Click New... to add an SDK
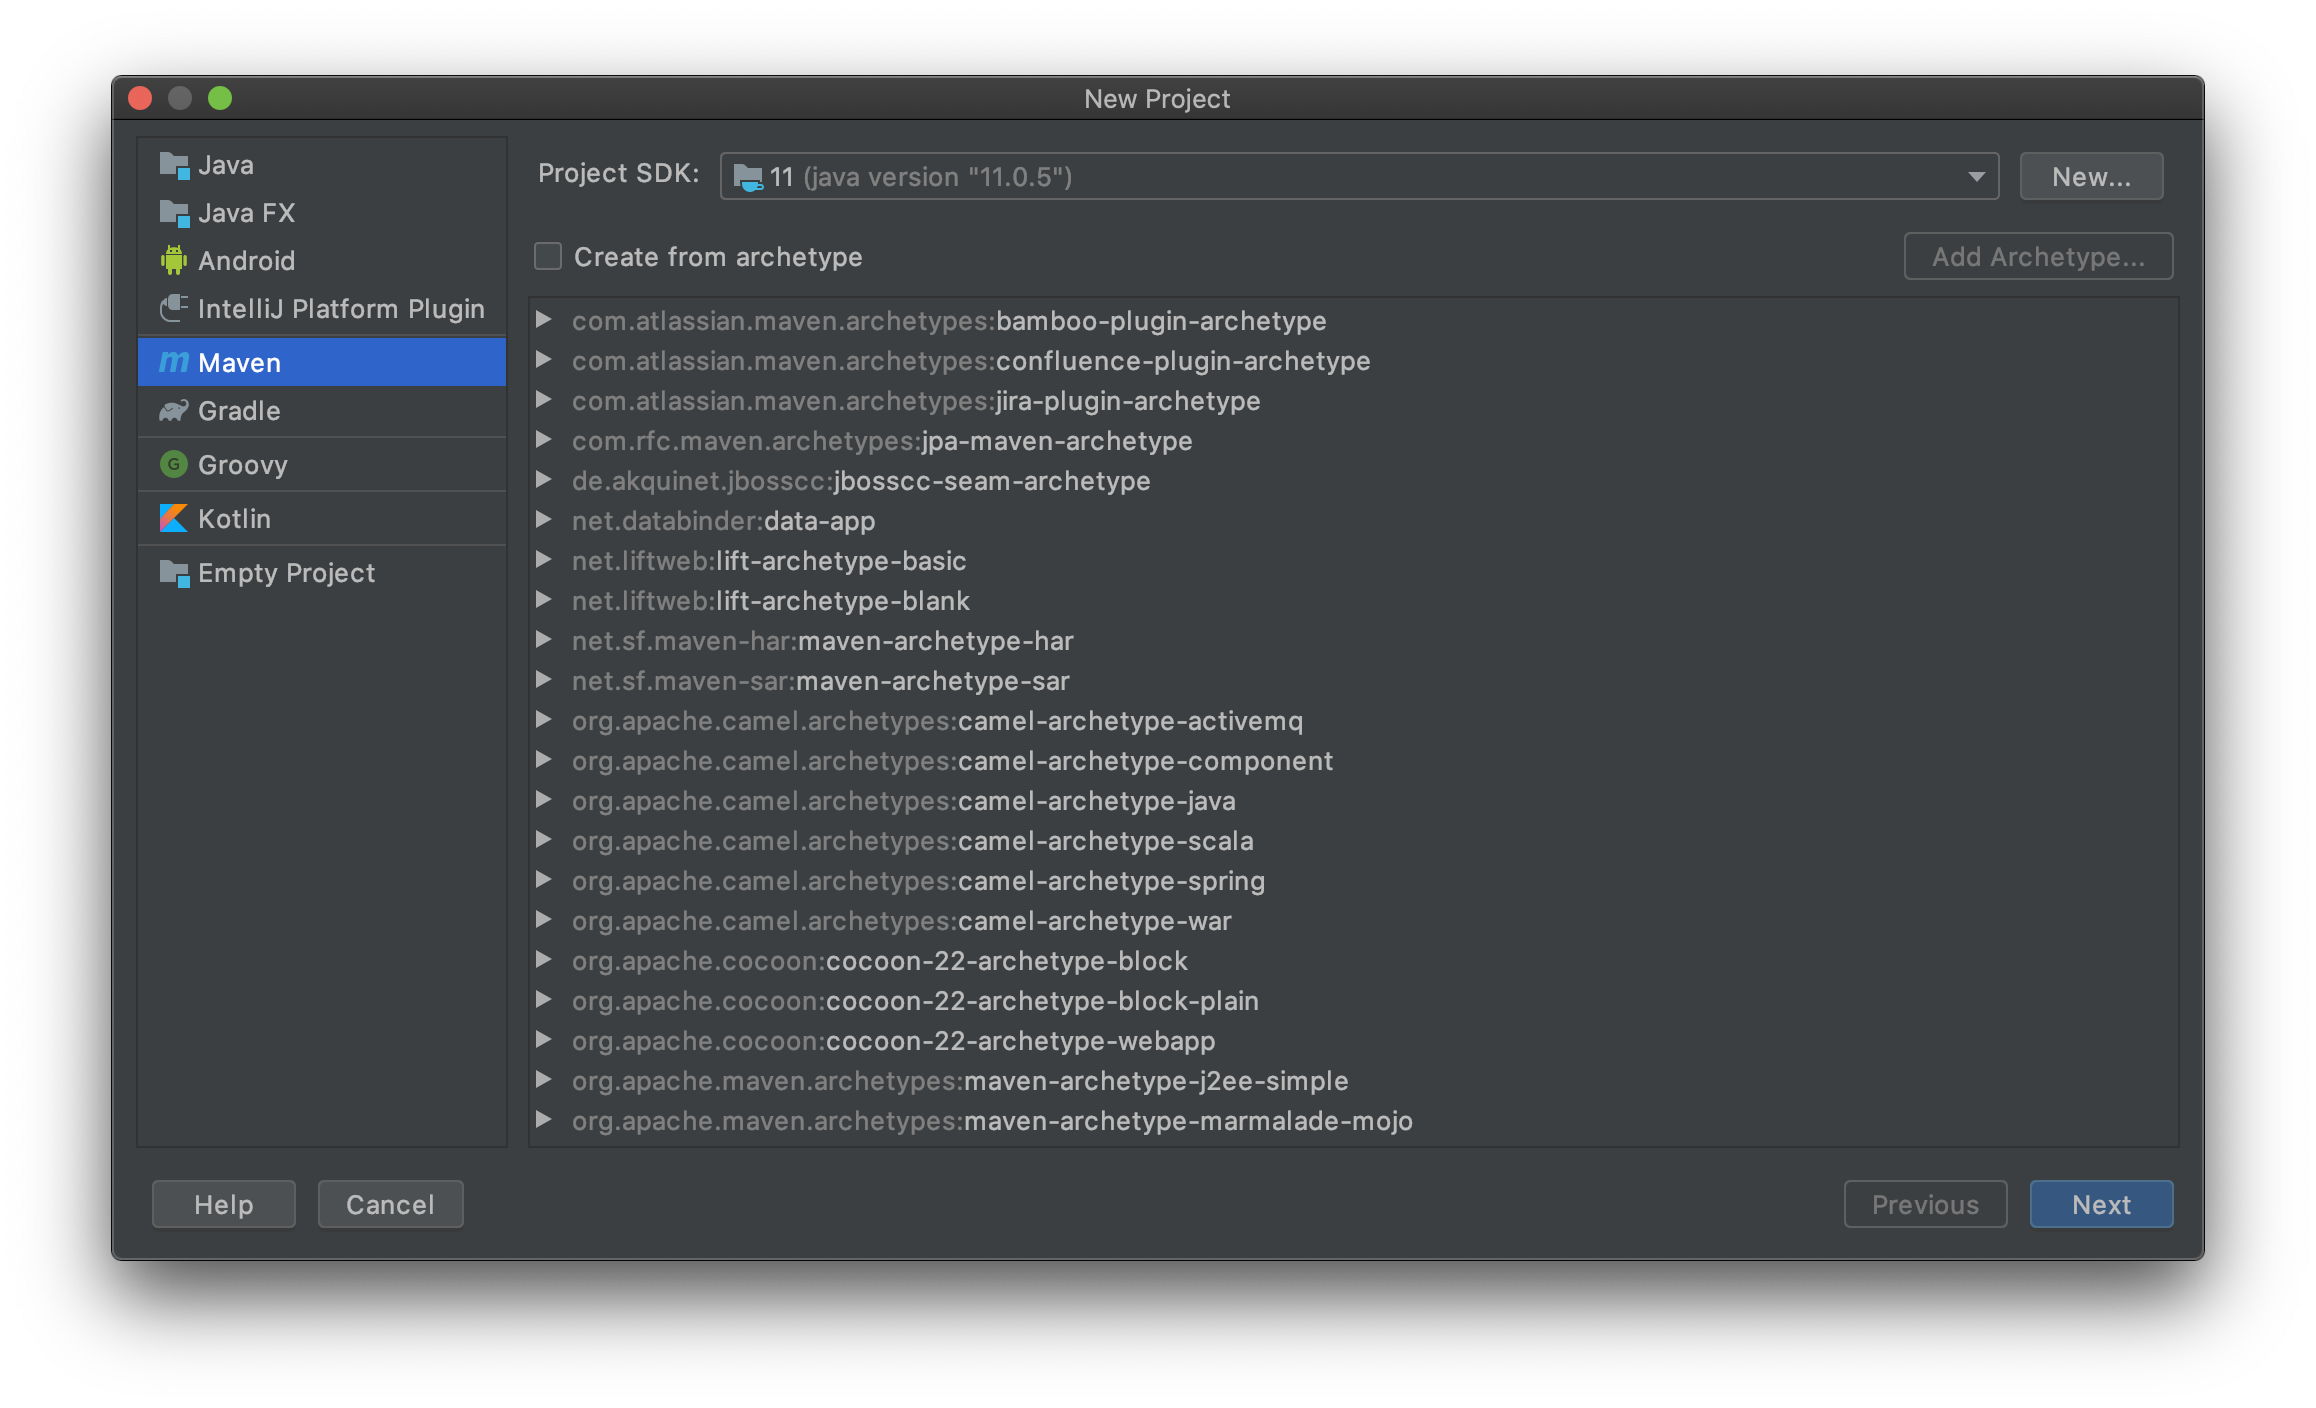The height and width of the screenshot is (1408, 2316). click(2091, 177)
